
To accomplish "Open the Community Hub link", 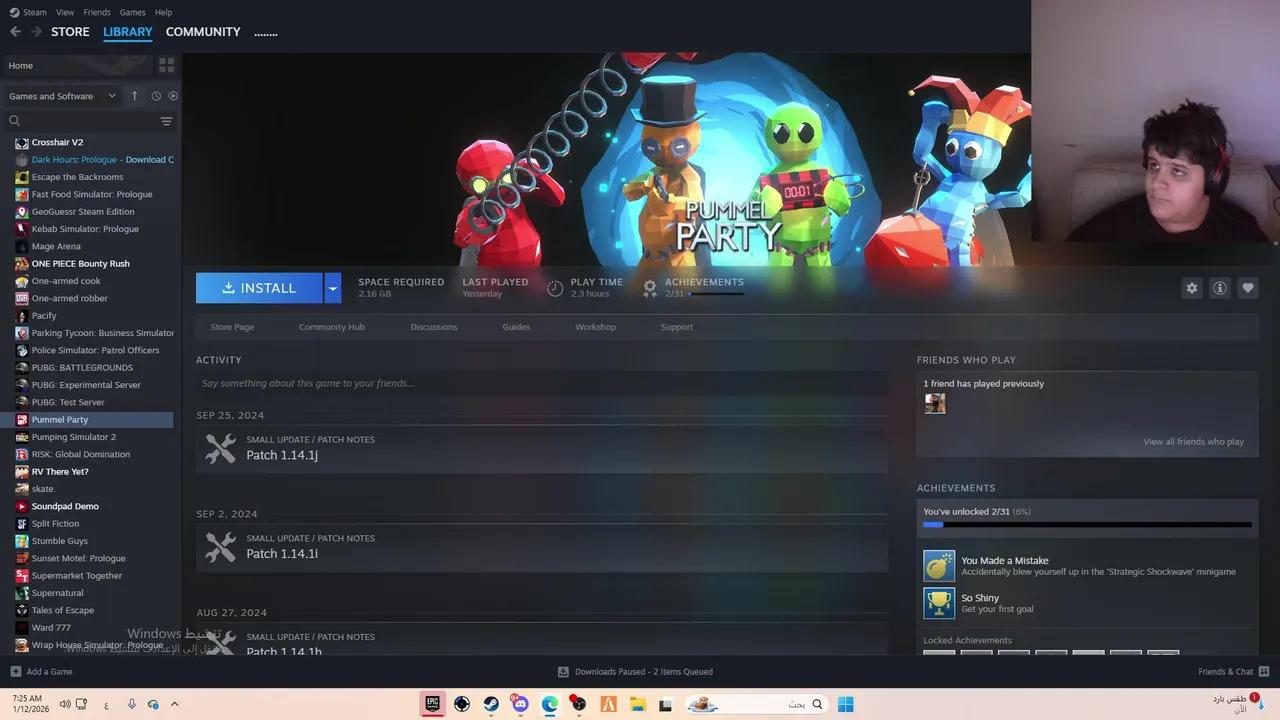I will [332, 327].
